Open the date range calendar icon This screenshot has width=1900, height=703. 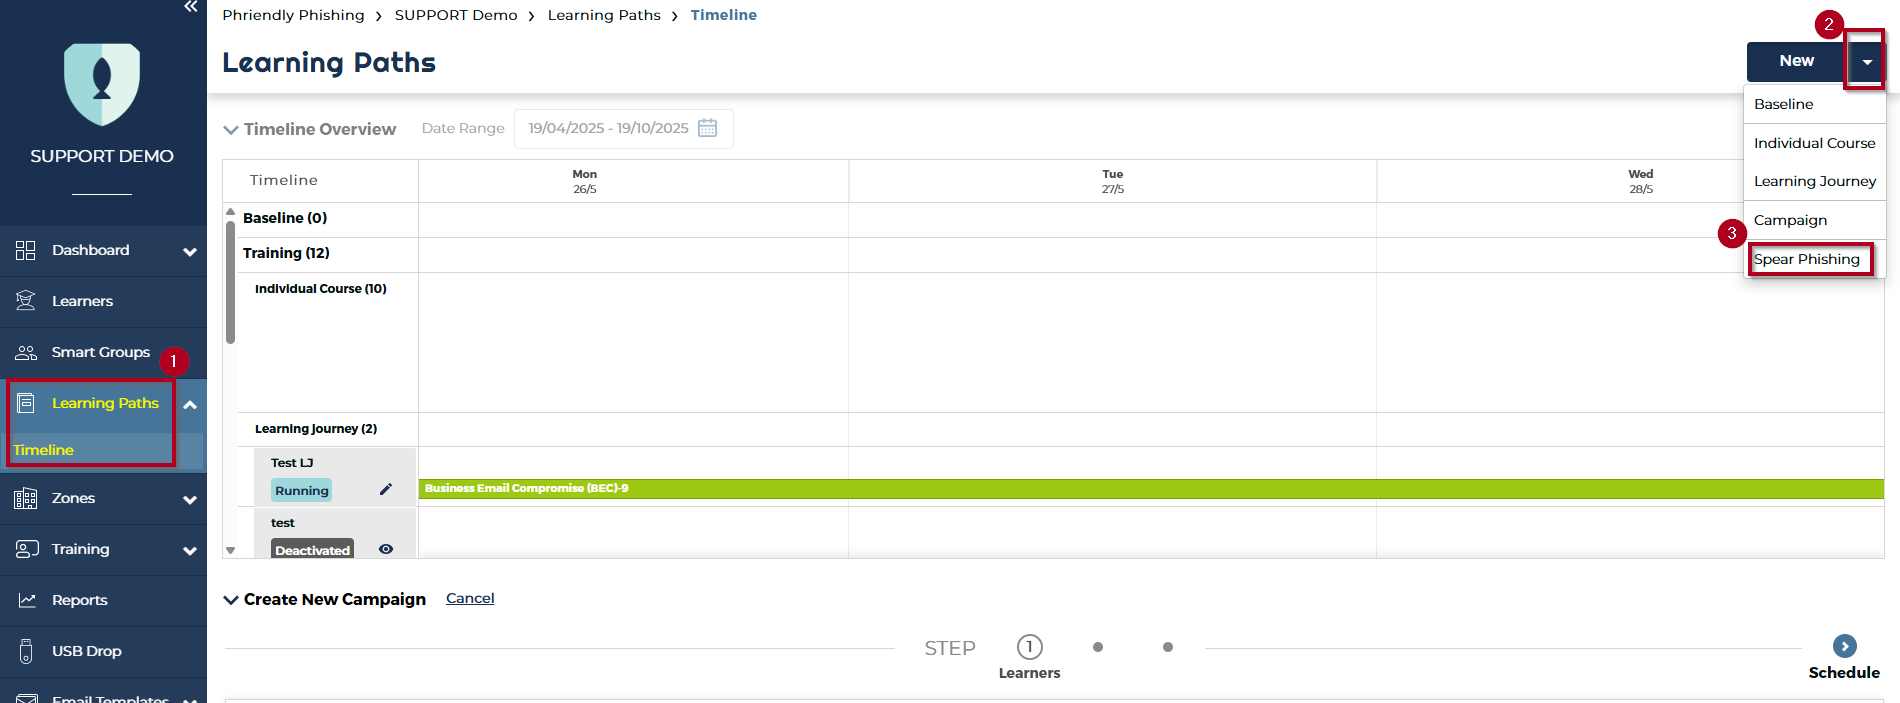[707, 128]
